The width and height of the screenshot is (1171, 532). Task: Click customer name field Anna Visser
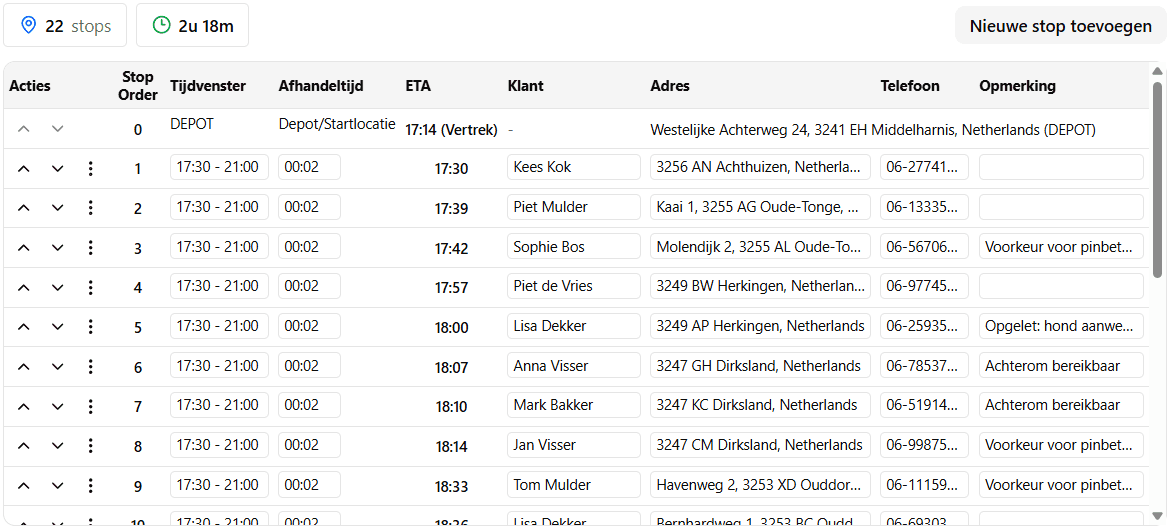click(573, 366)
